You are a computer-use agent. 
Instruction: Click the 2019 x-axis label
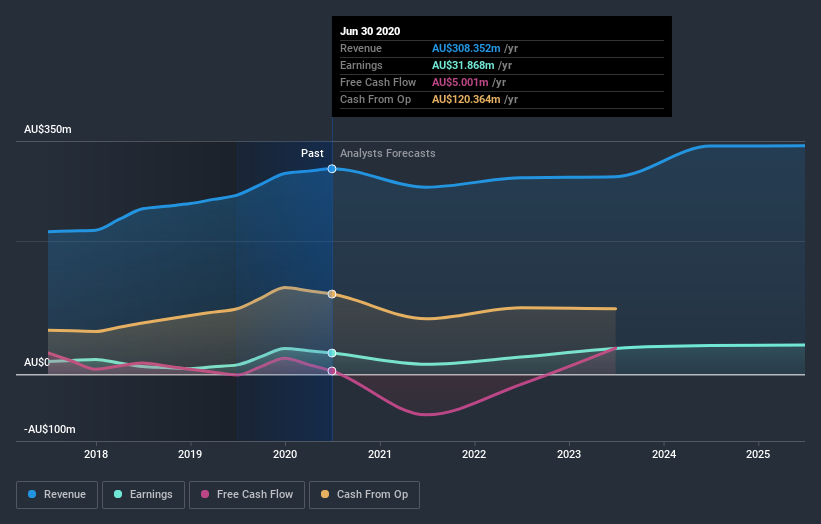click(x=190, y=454)
